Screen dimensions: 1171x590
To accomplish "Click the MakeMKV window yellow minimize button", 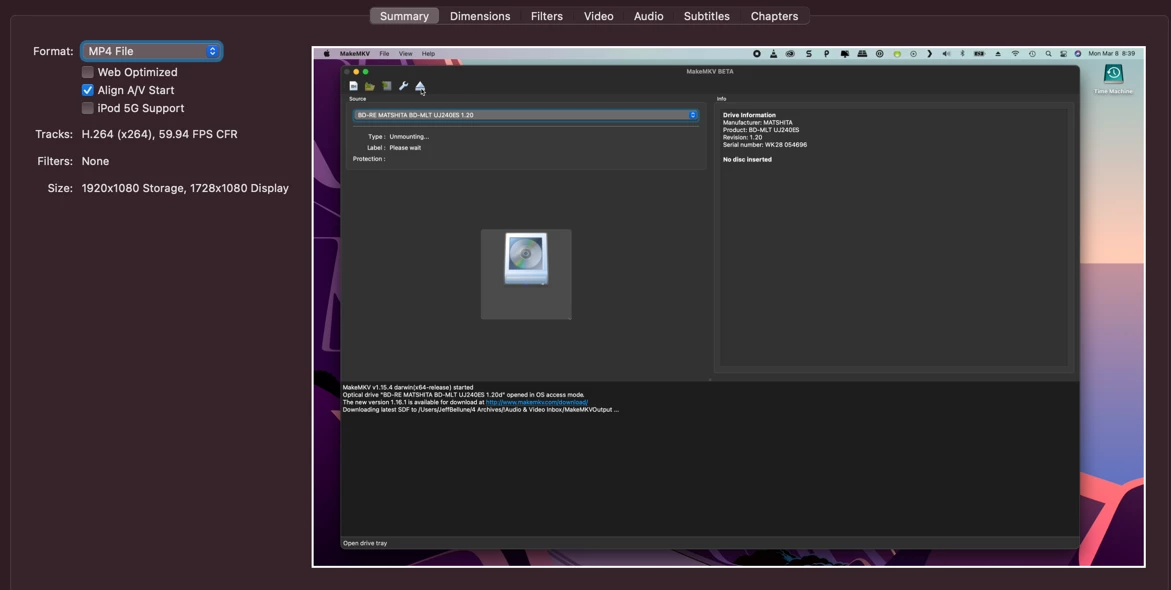I will coord(356,72).
